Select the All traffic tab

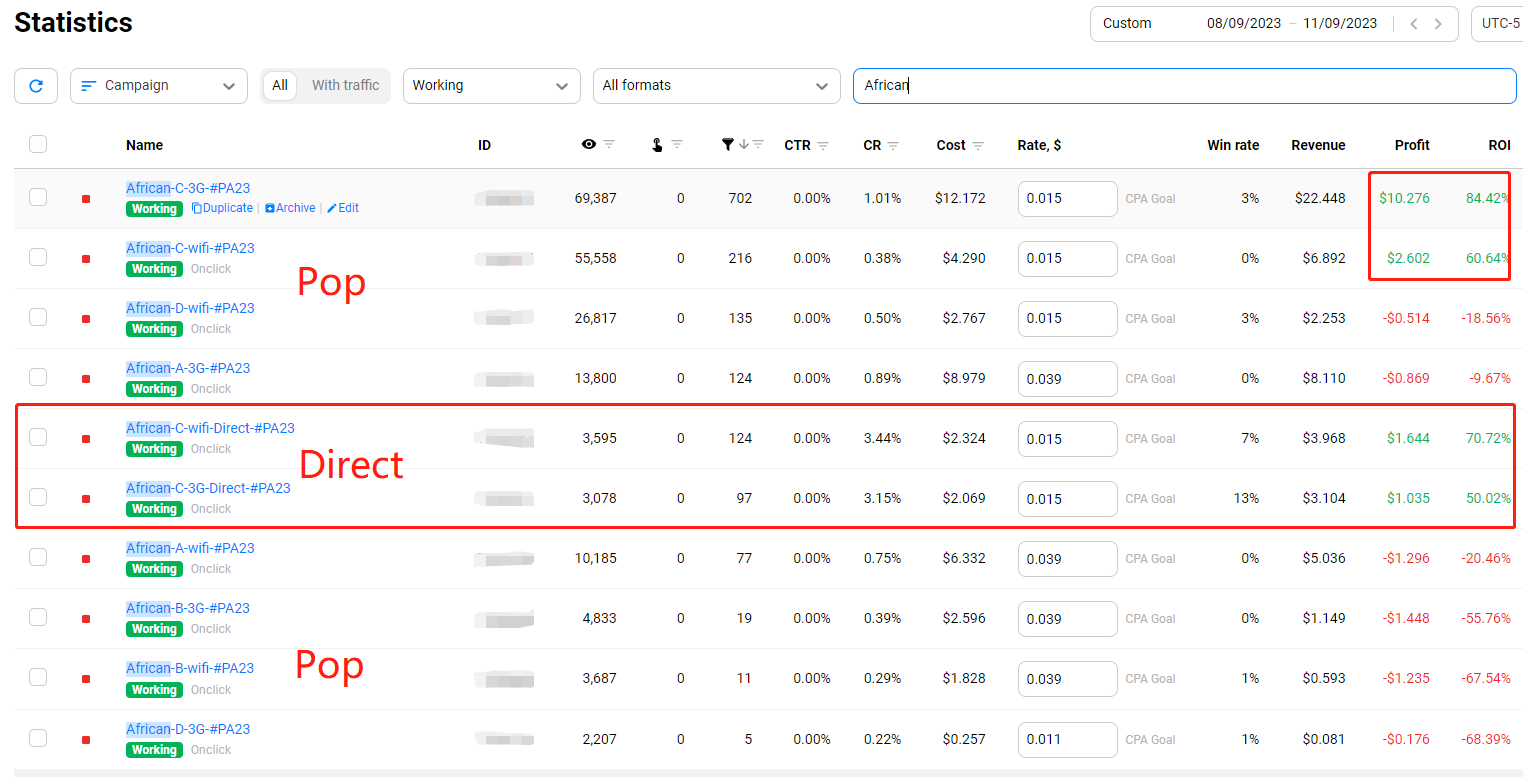pyautogui.click(x=280, y=86)
